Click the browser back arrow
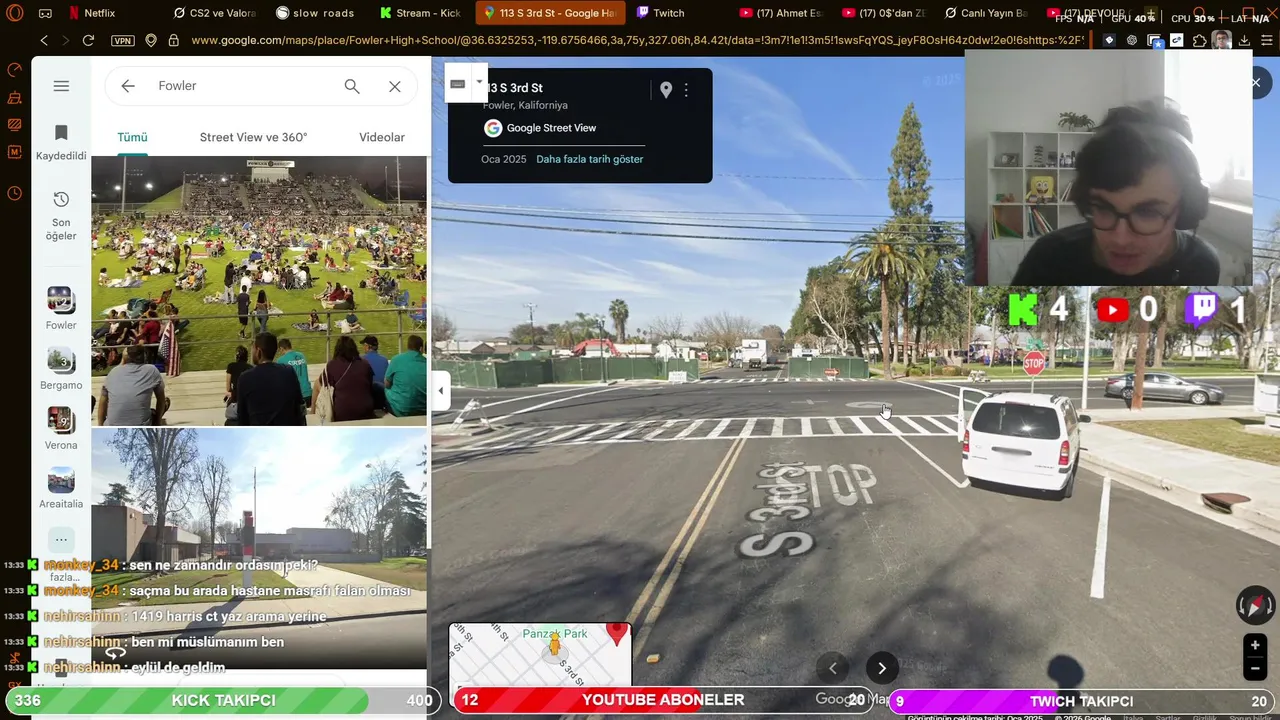1280x720 pixels. (x=44, y=40)
